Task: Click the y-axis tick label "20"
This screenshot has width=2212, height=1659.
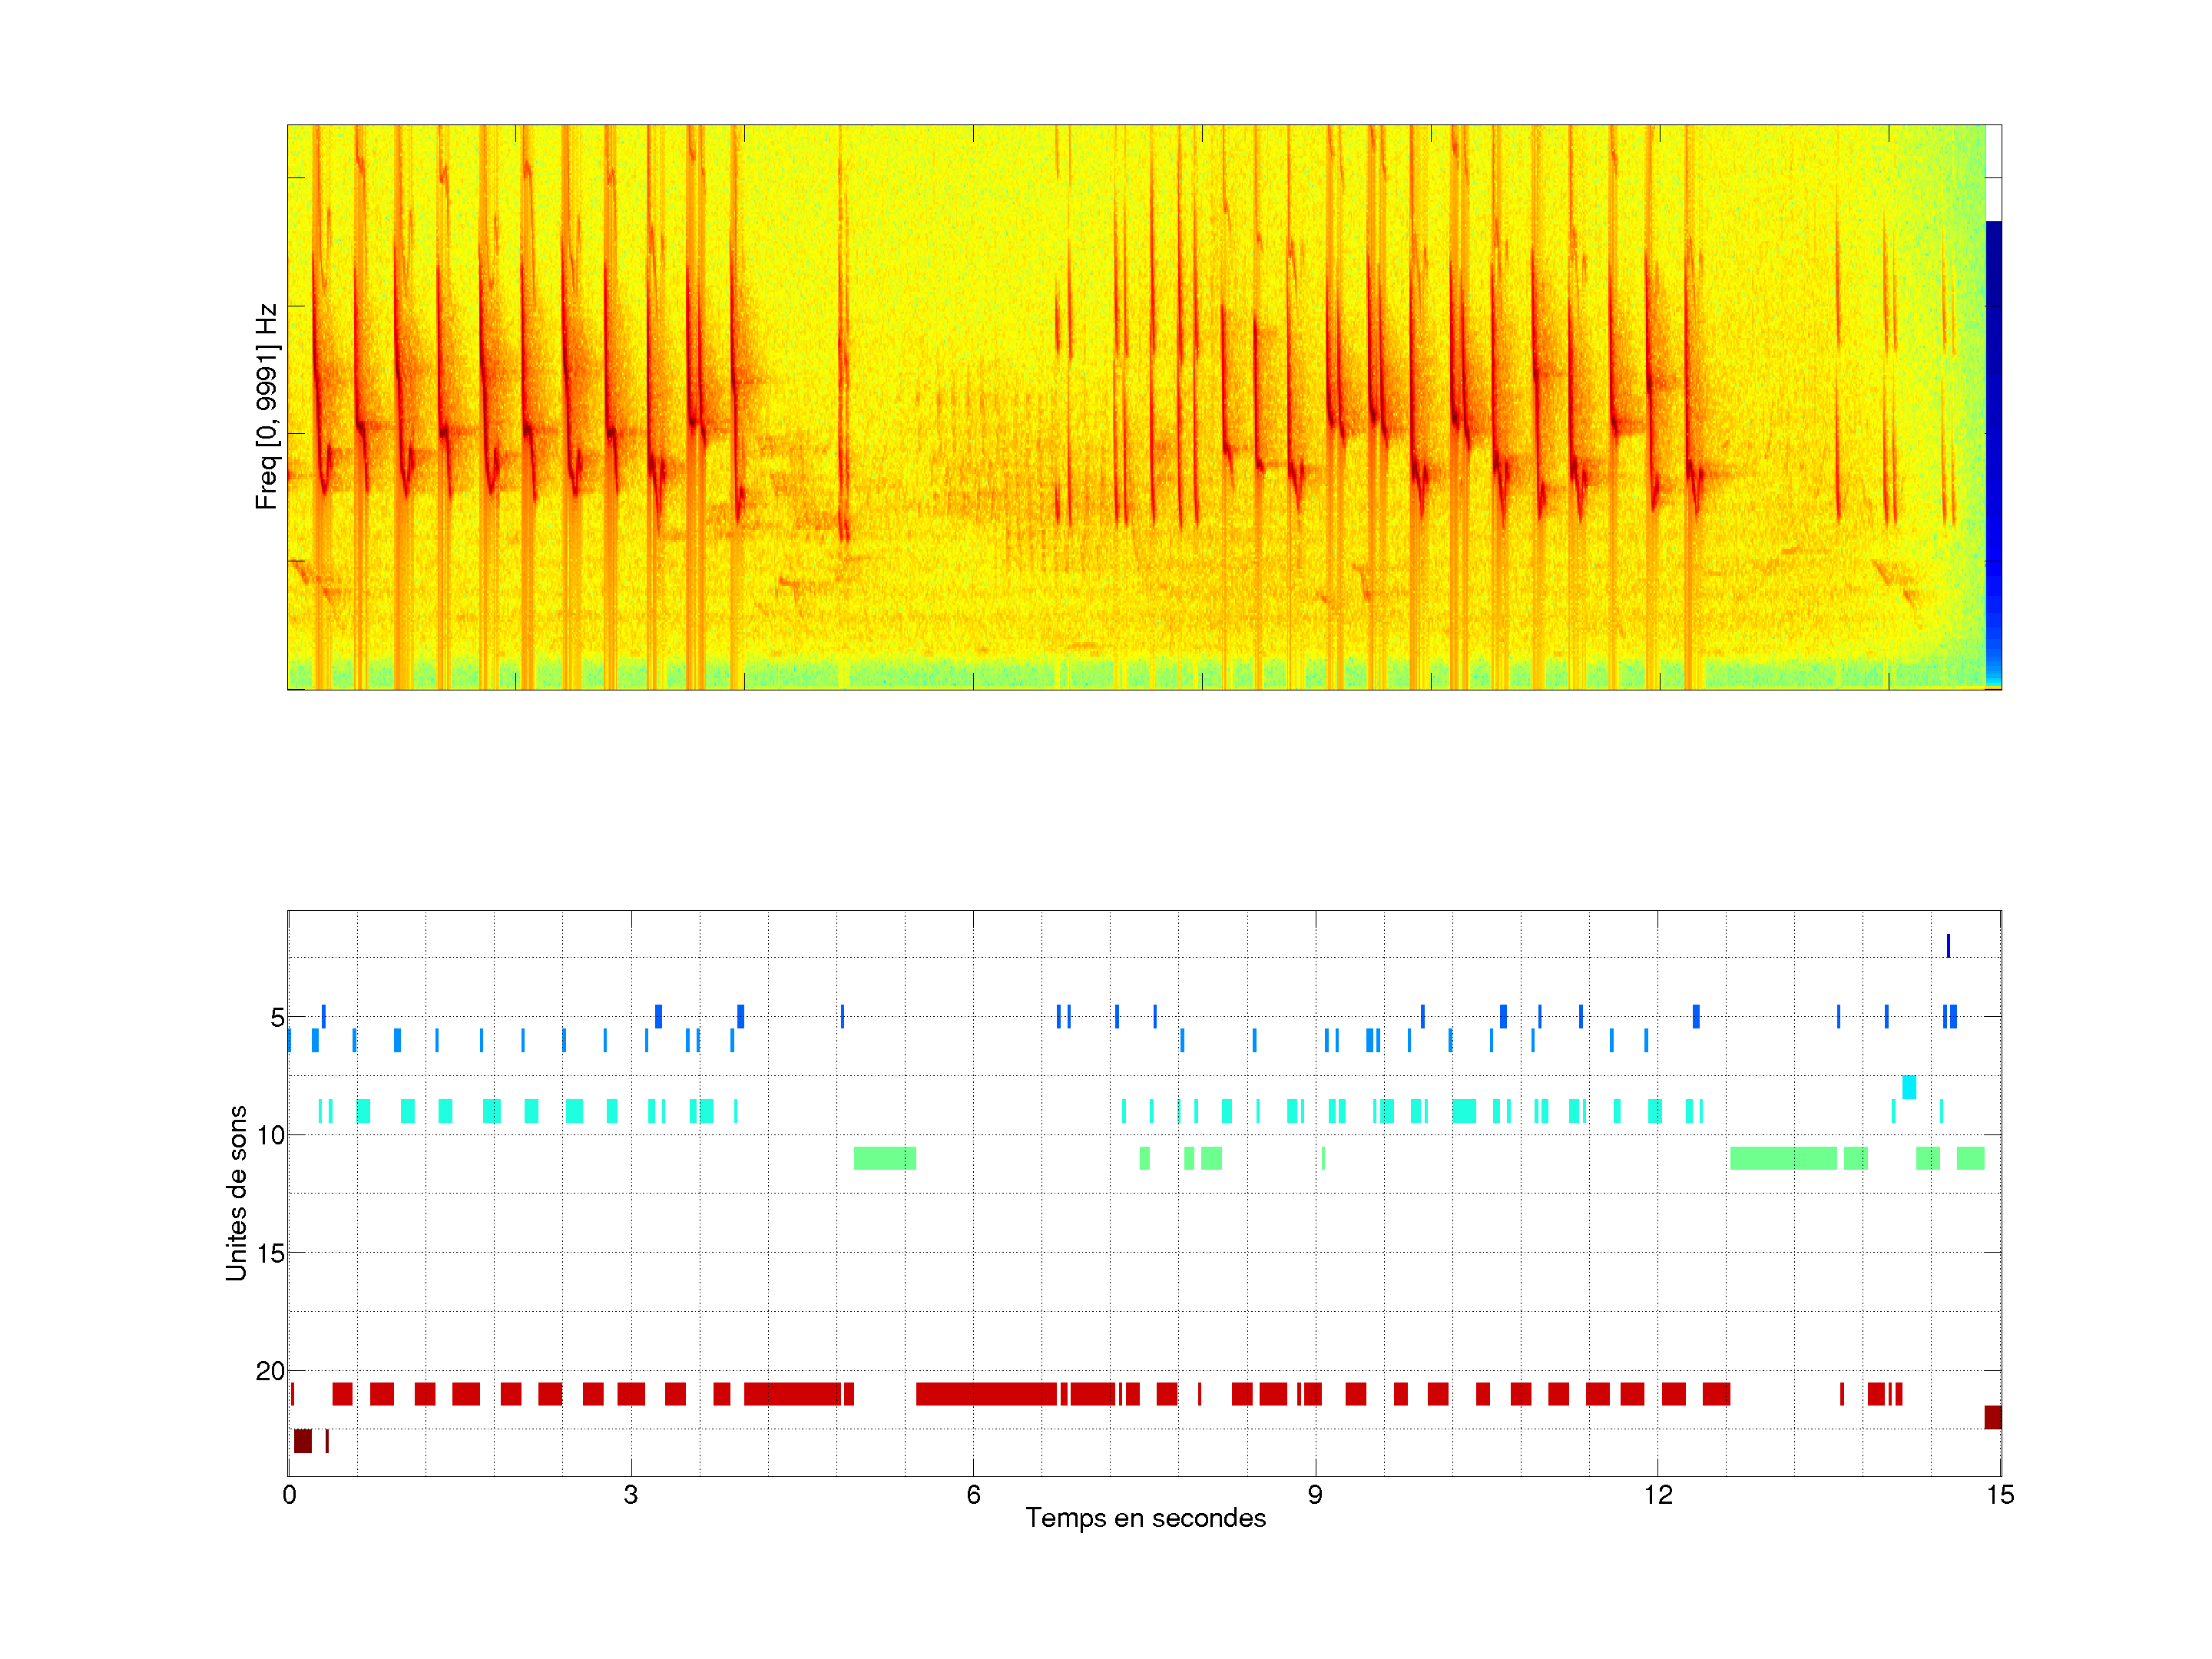Action: (270, 1371)
